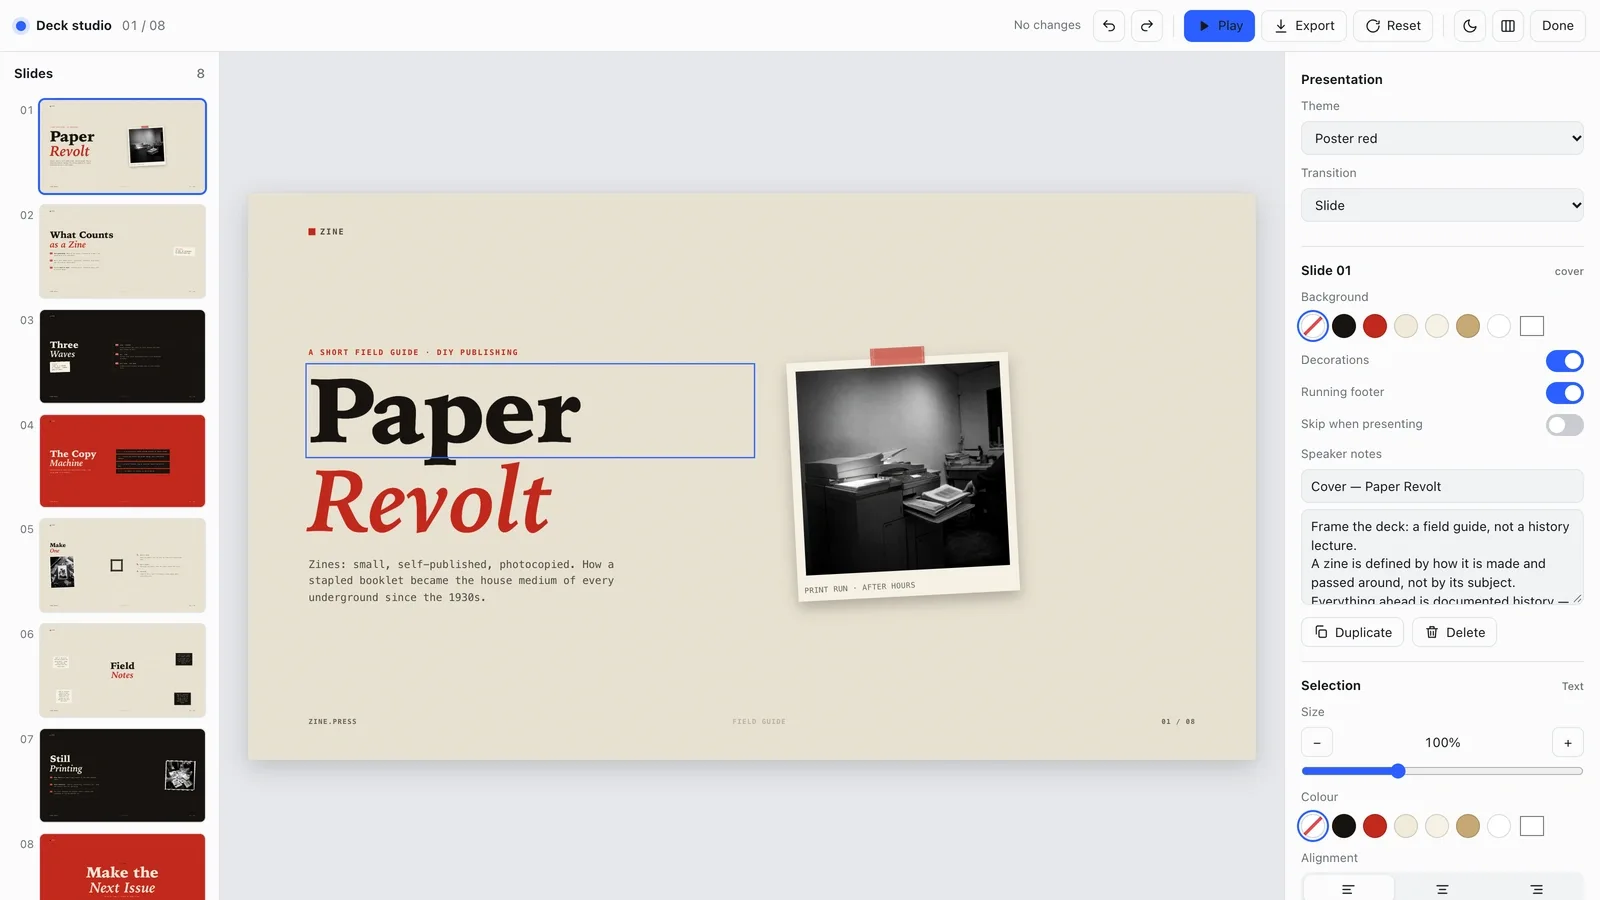Screen dimensions: 1600x900
Task: Align selected text to the left
Action: (1348, 889)
